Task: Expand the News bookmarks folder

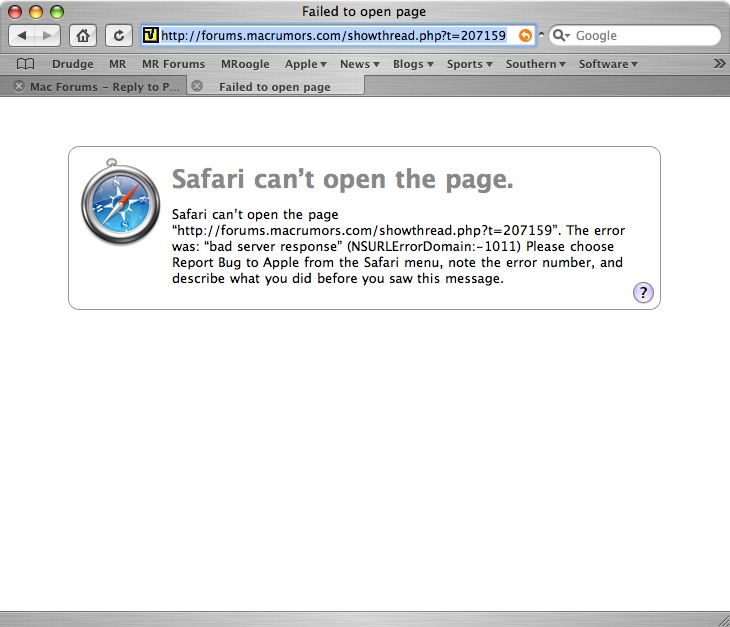Action: (359, 64)
